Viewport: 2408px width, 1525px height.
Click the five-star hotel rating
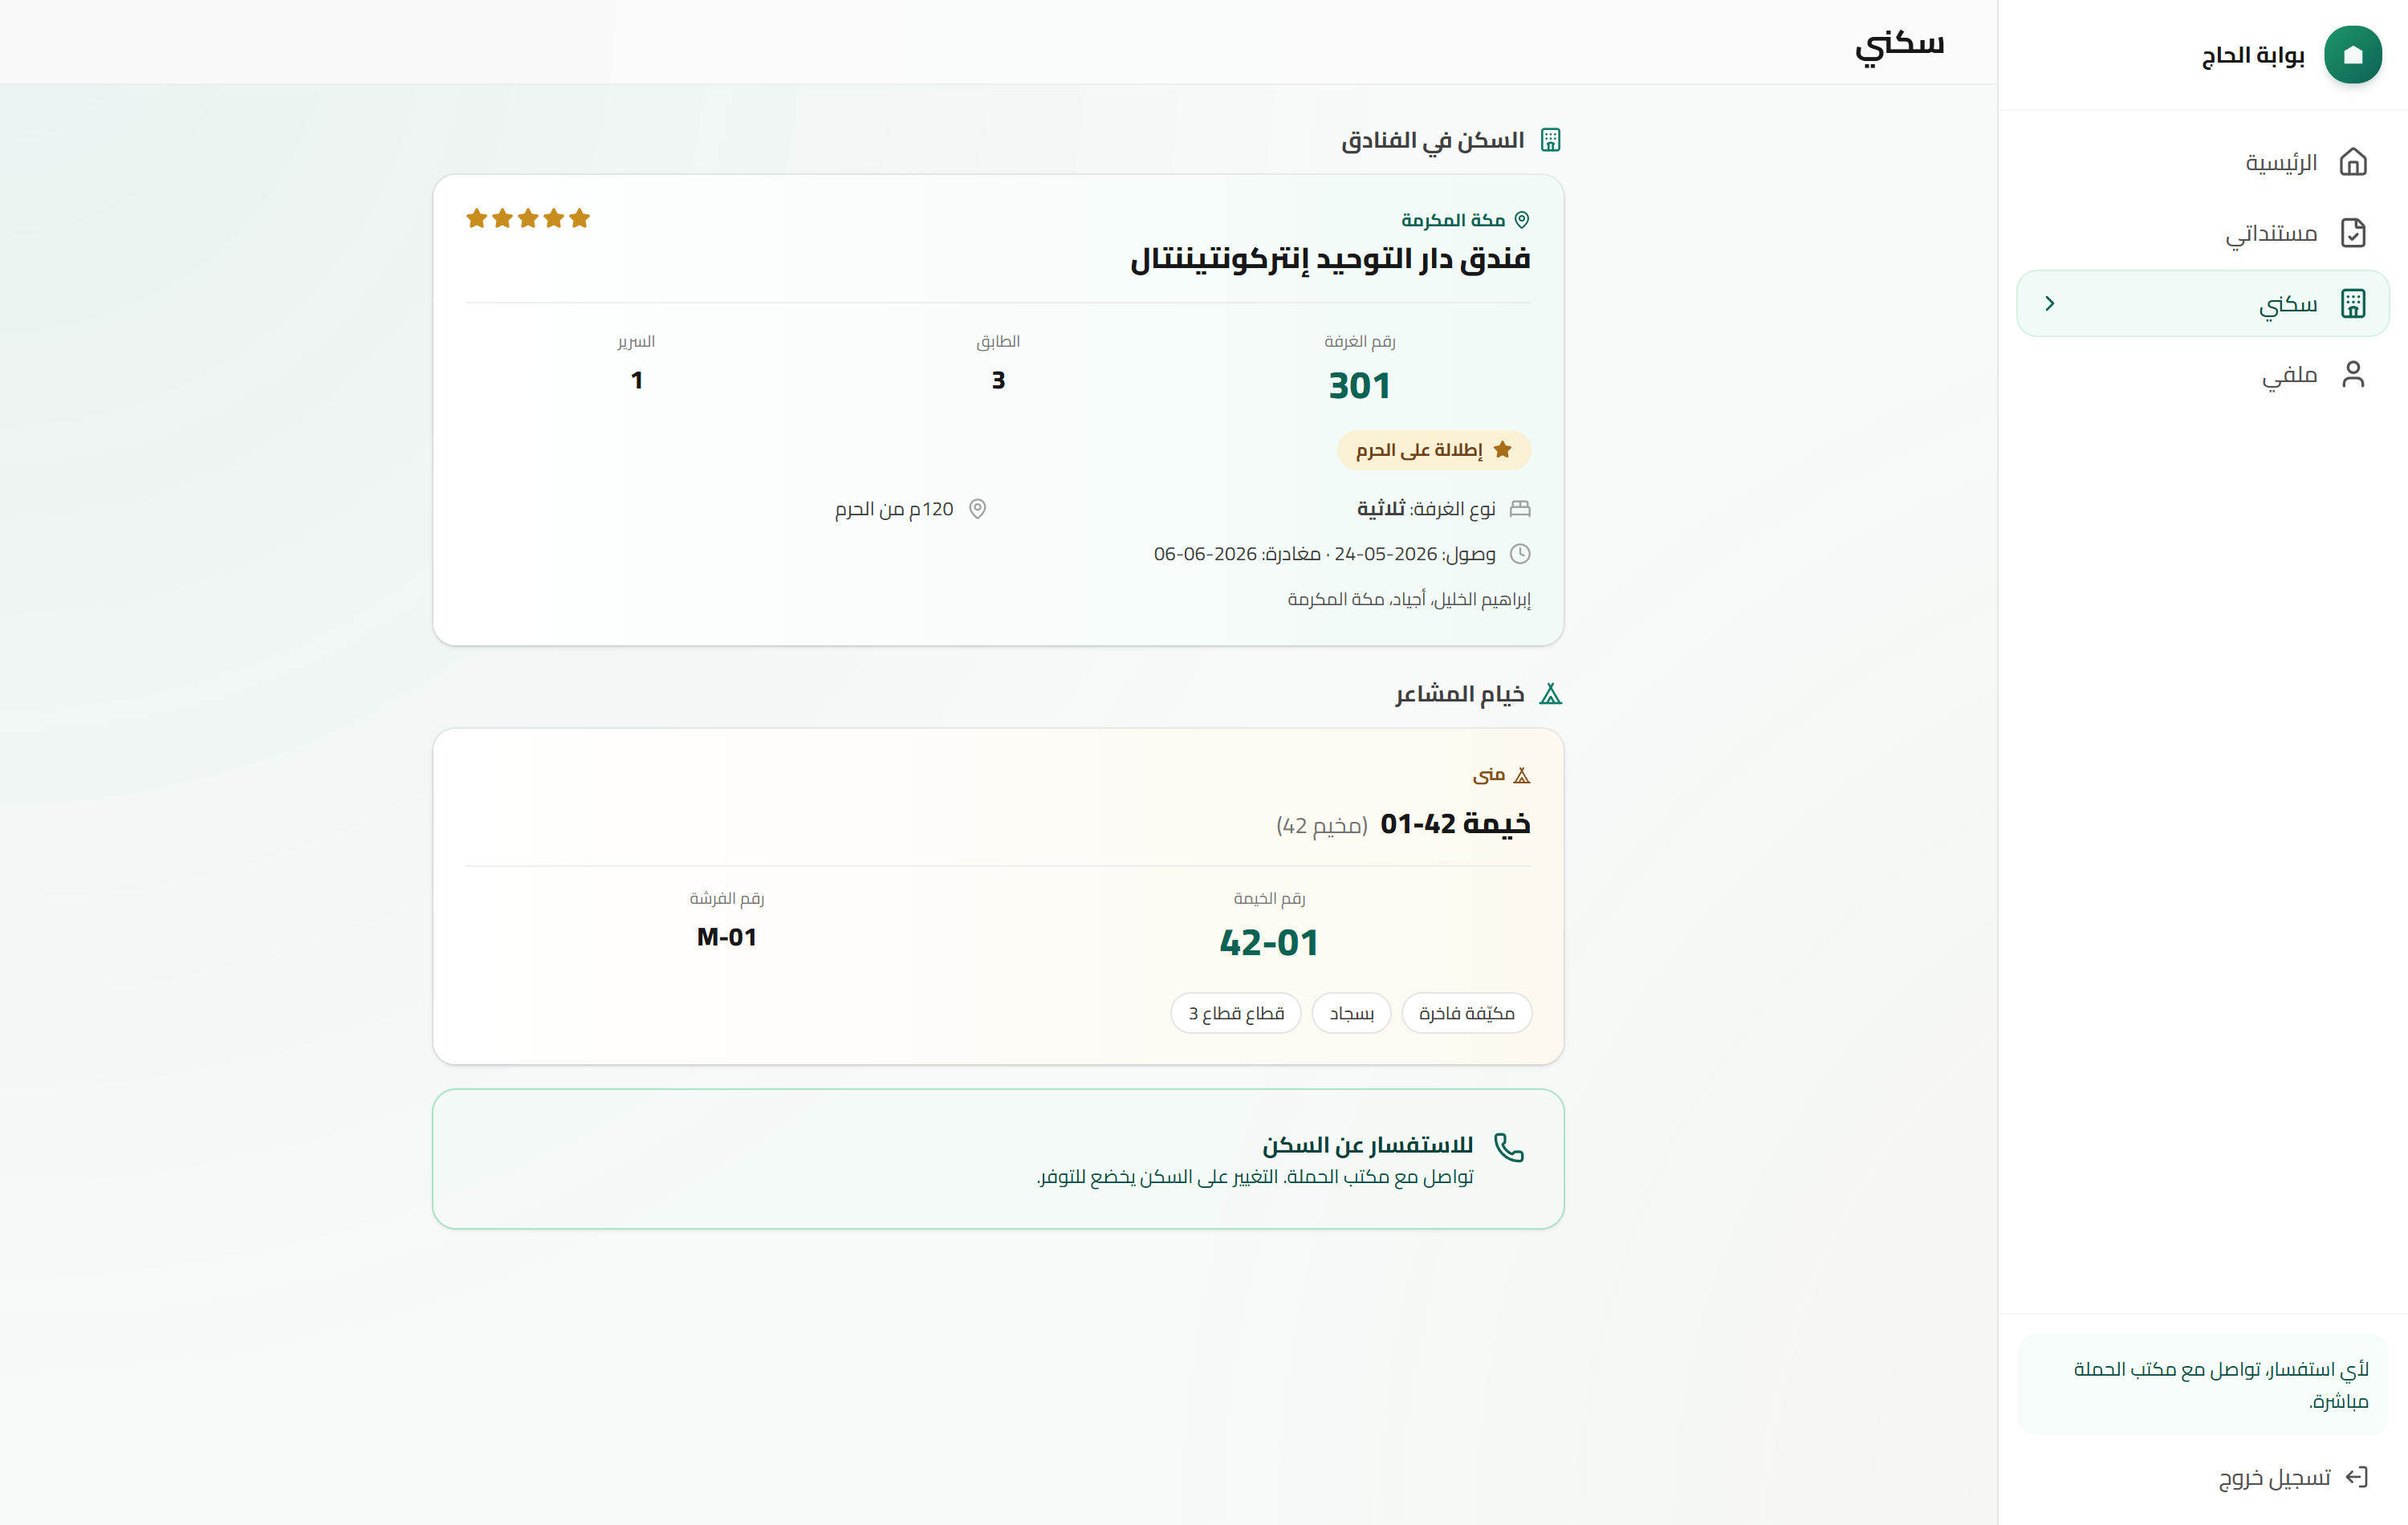(x=528, y=218)
